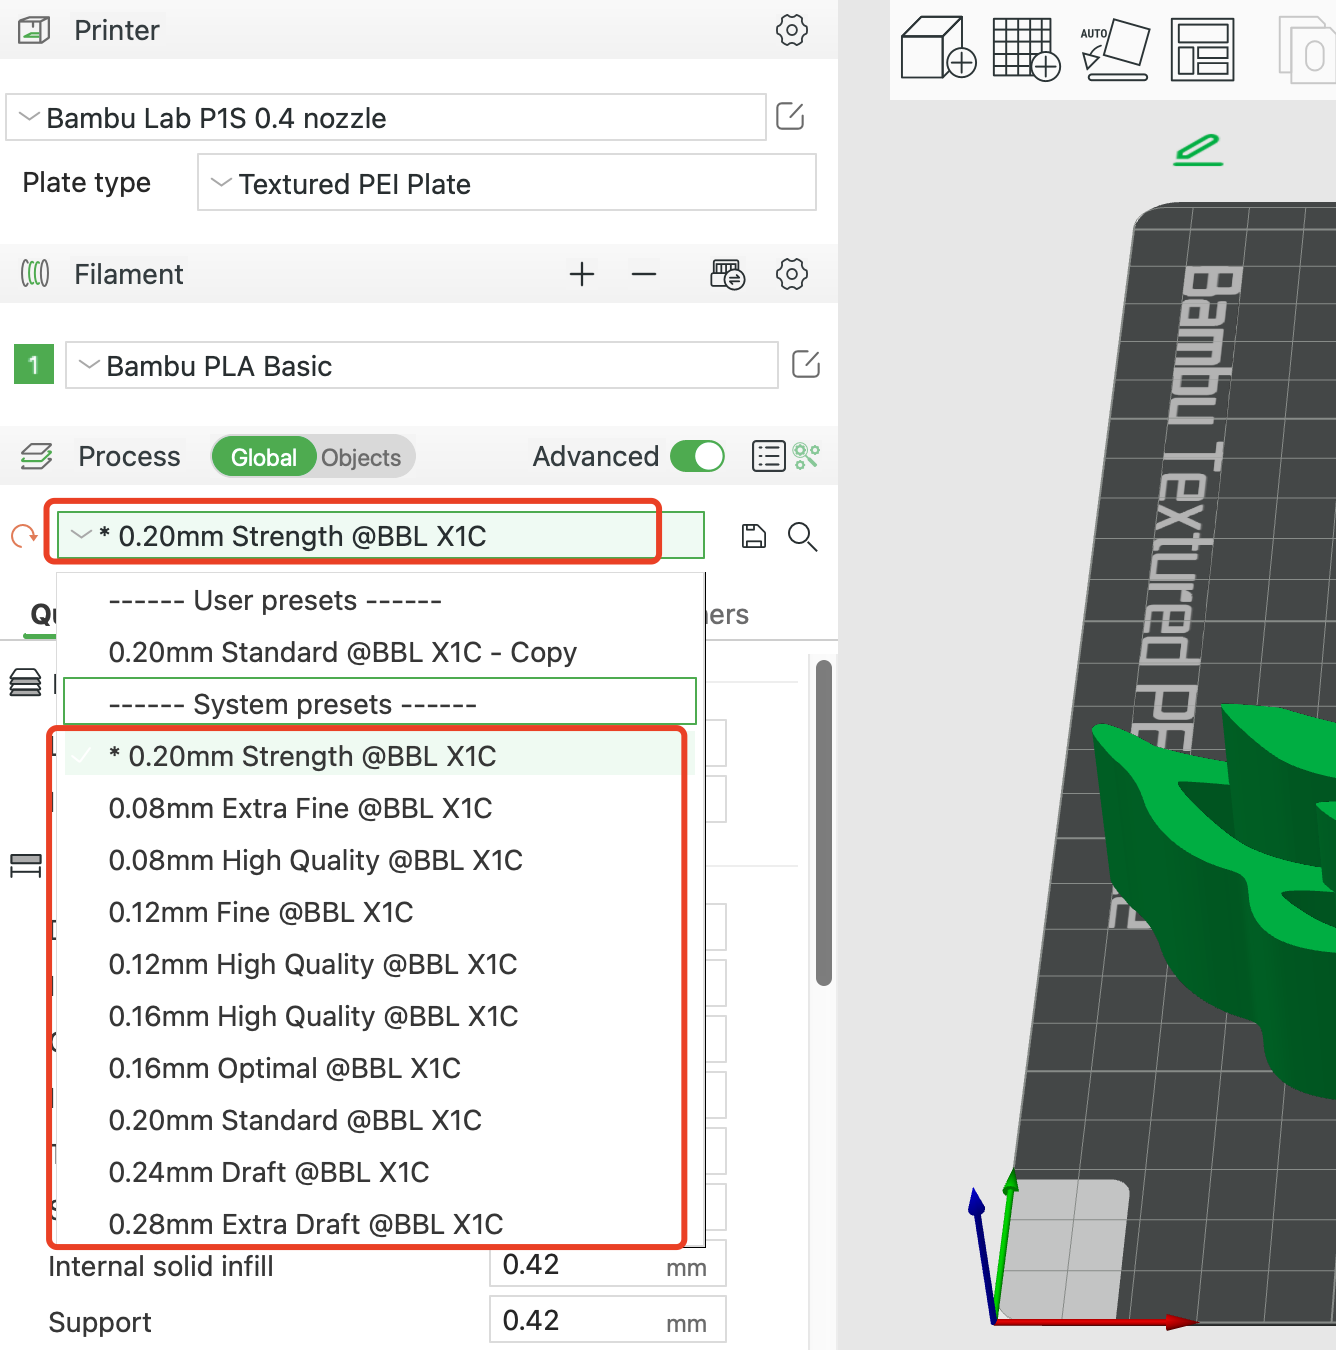Switch process scope to Global
1336x1350 pixels.
click(x=264, y=457)
